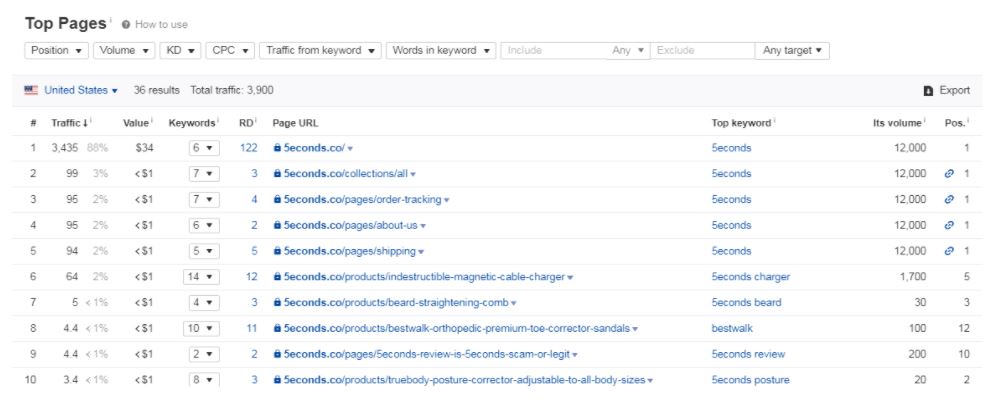This screenshot has height=406, width=997.
Task: Open referring domains count 122 link
Action: coord(249,148)
